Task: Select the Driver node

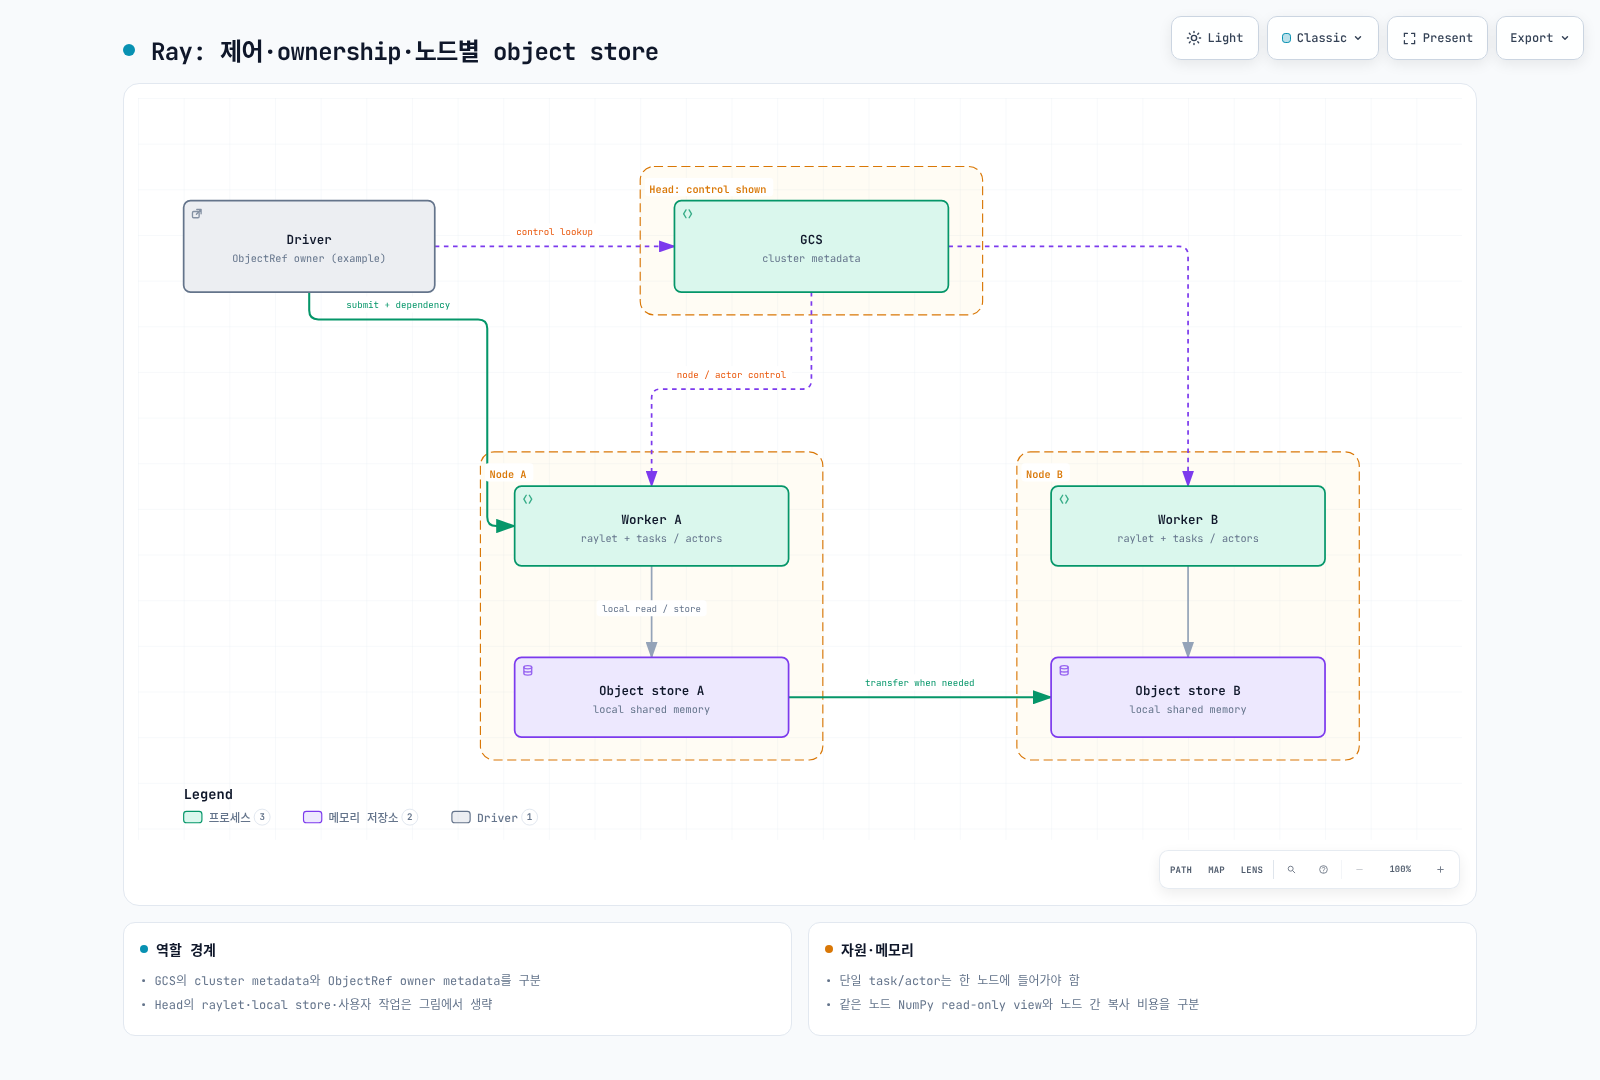Action: coord(309,246)
